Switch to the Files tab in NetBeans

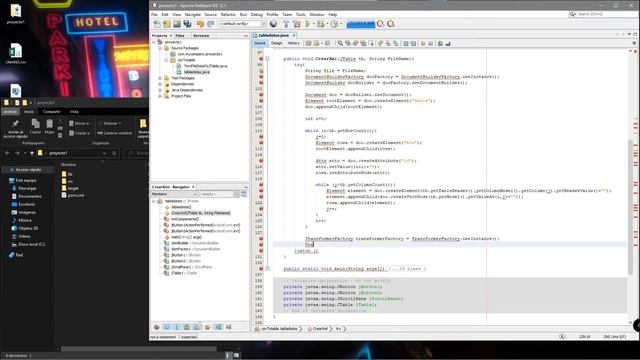180,36
